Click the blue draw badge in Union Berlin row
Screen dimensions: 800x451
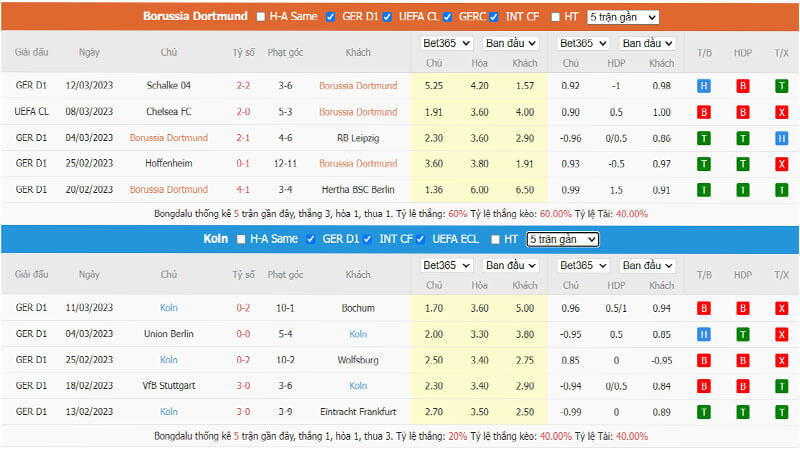point(704,334)
